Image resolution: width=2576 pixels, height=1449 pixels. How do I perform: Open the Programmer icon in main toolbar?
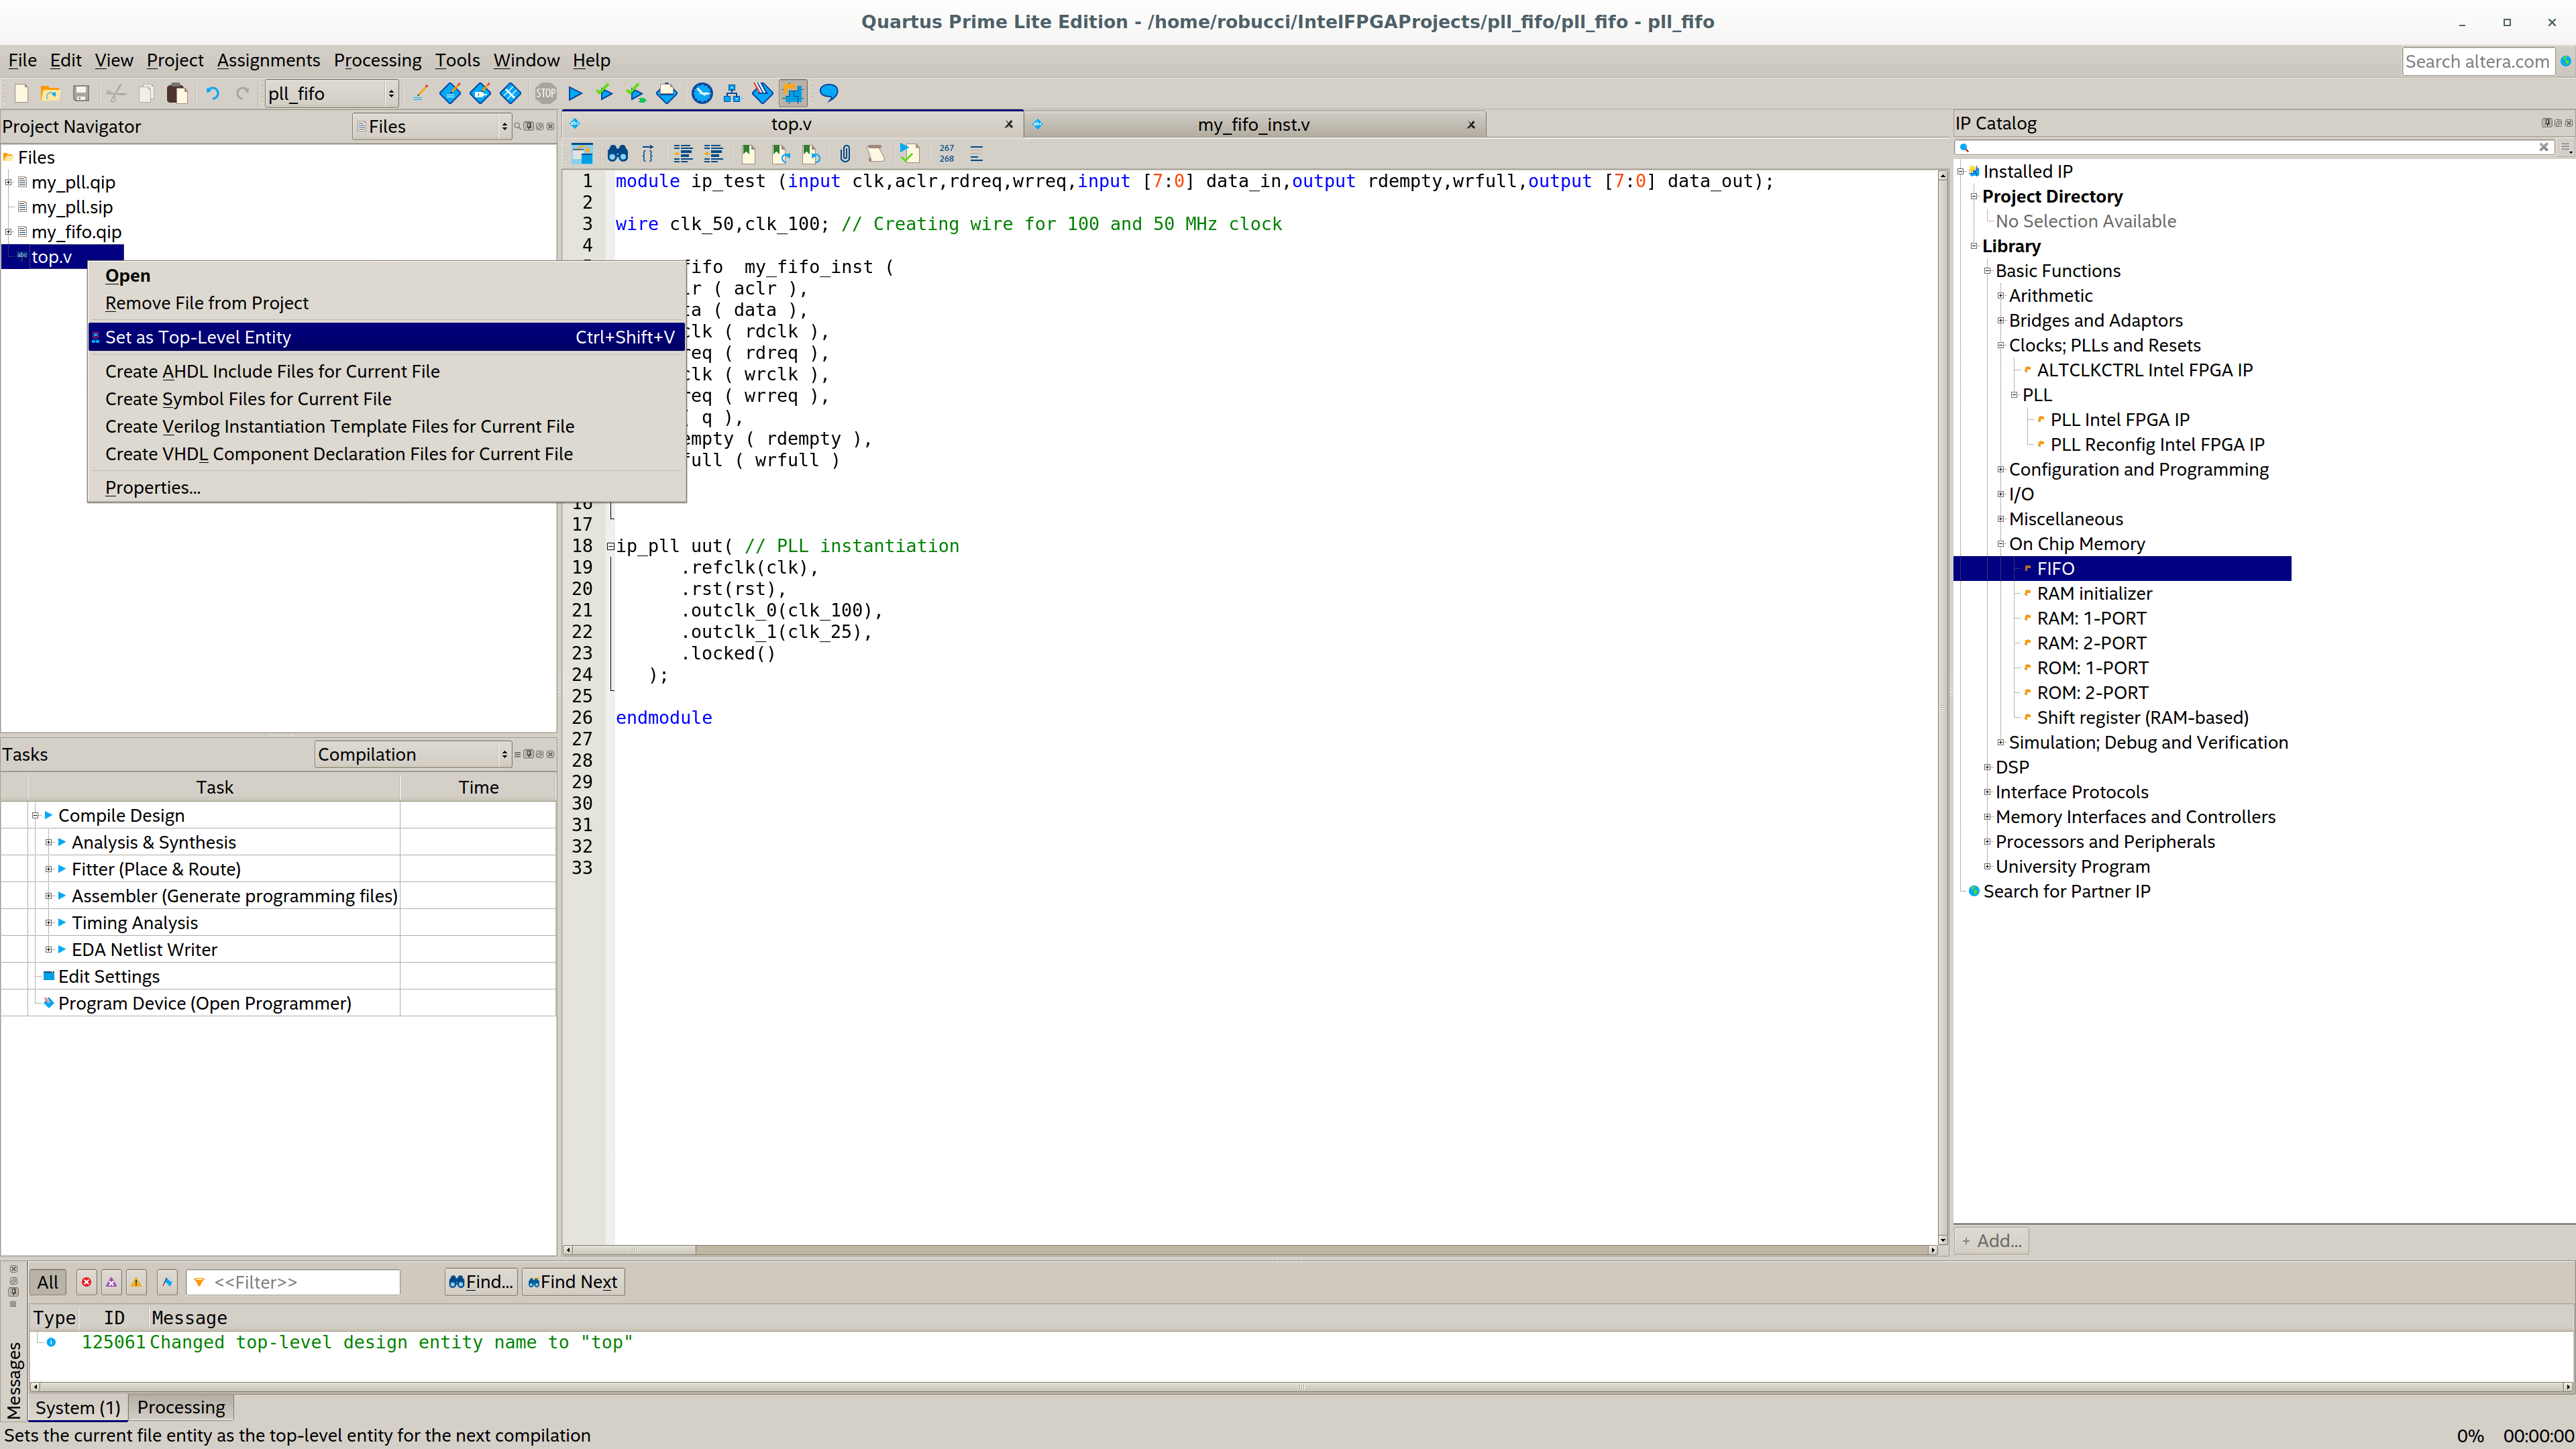tap(762, 93)
